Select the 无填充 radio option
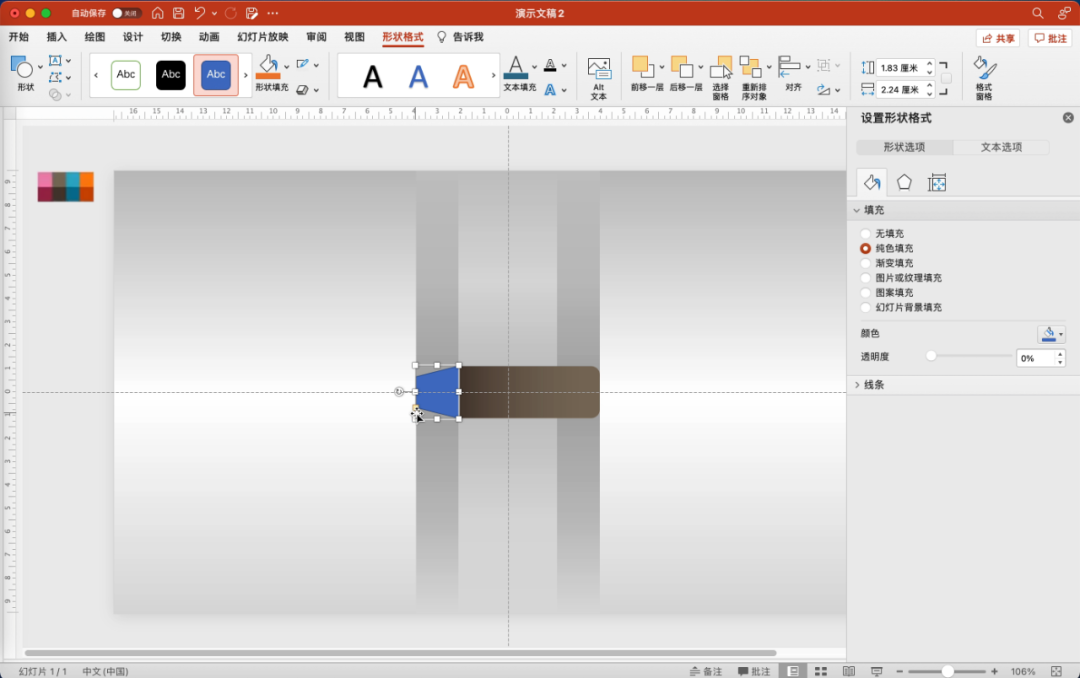Viewport: 1080px width, 678px height. point(866,233)
